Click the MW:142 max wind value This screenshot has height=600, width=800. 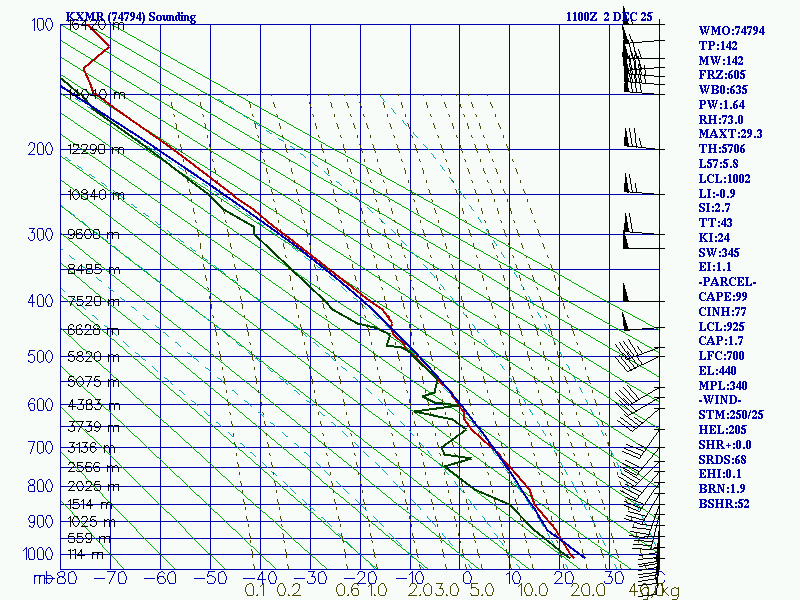point(721,60)
